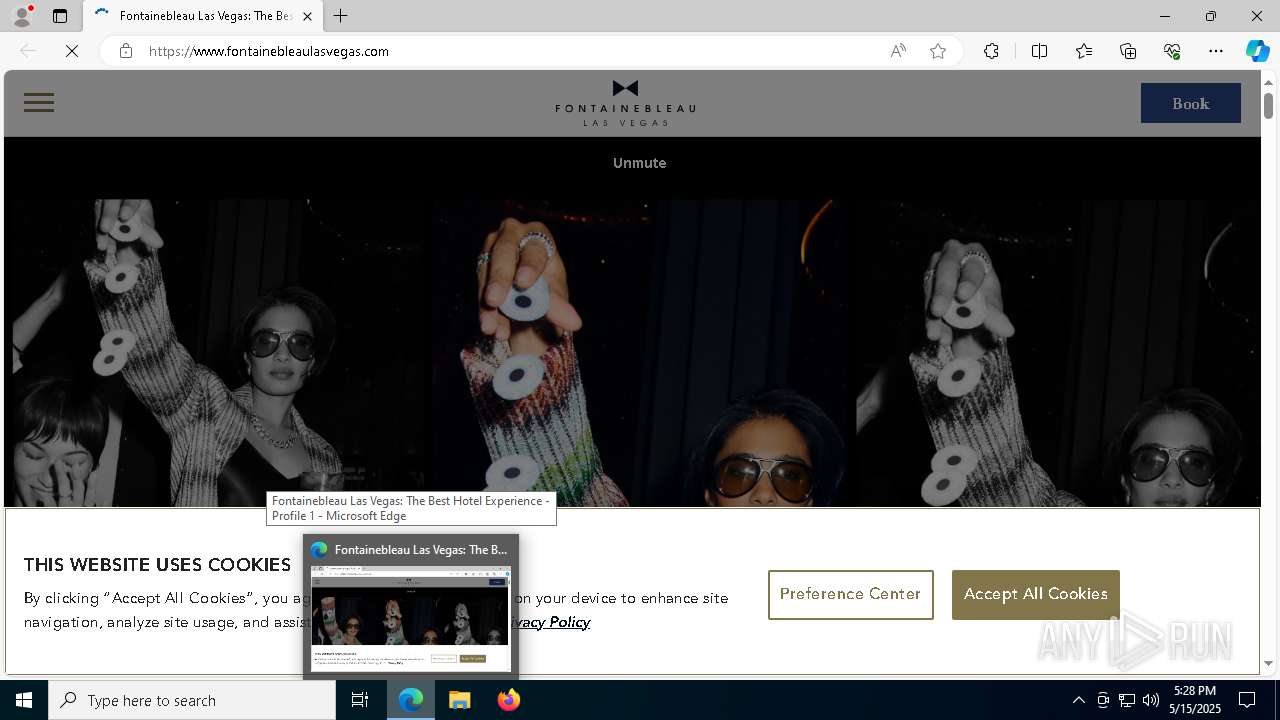Screen dimensions: 1280x720
Task: Accept All Cookies
Action: click(x=1036, y=595)
